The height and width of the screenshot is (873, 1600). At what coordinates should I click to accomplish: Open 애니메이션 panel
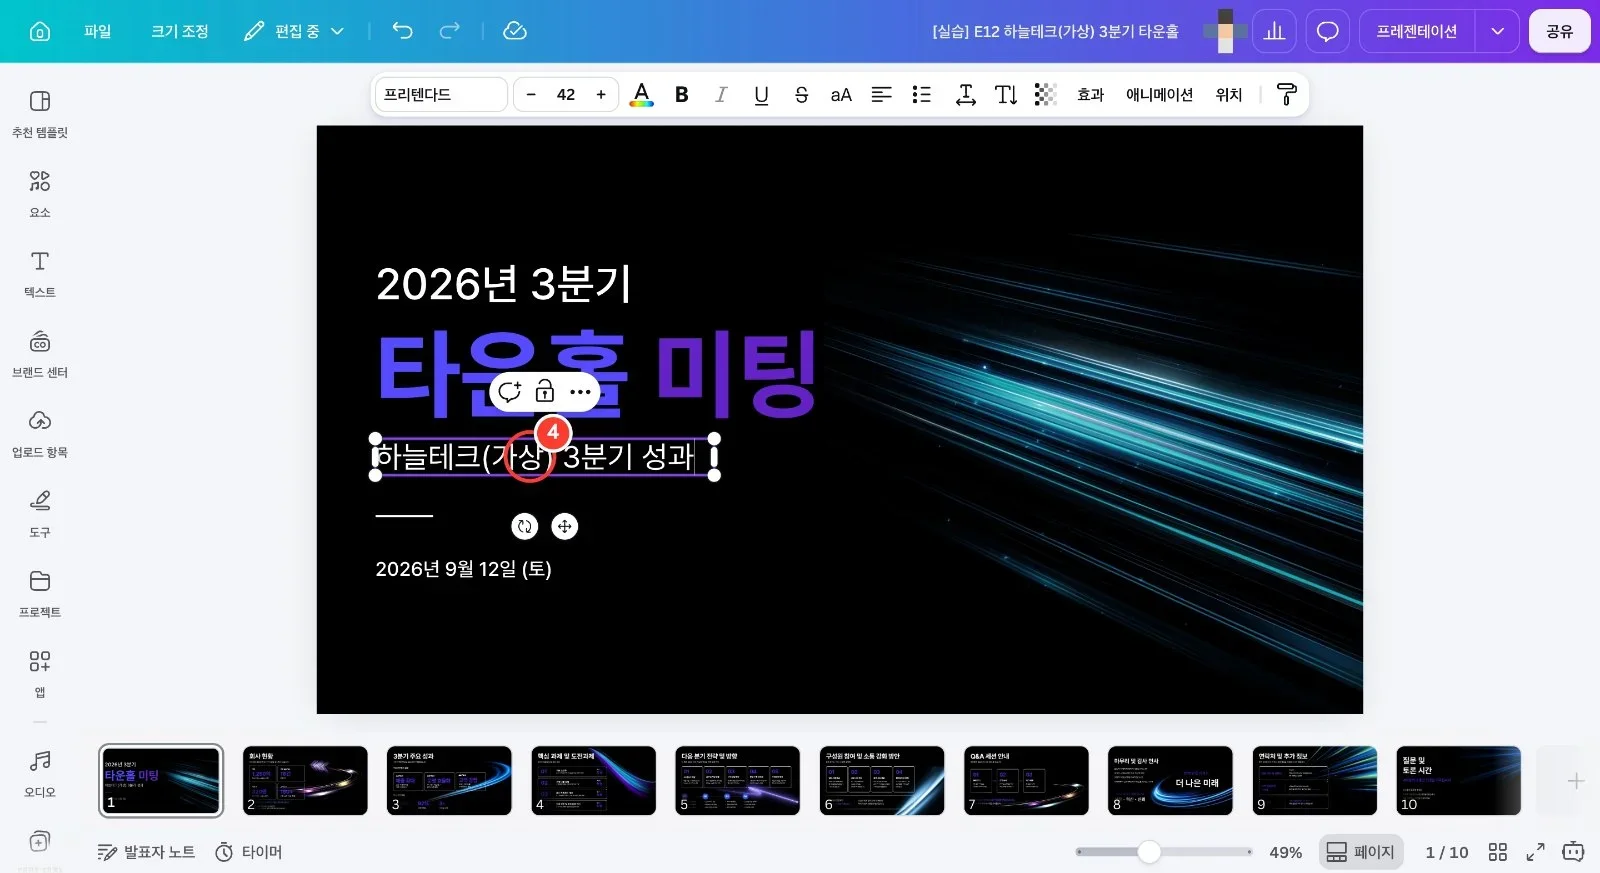(x=1159, y=95)
